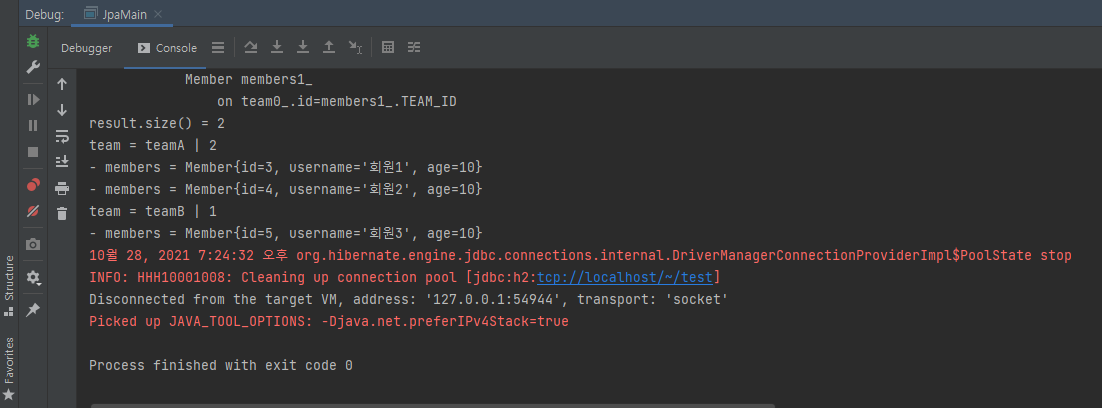Rerun JpaMain with the green bug icon
Screen dimensions: 1102x408
pyautogui.click(x=33, y=41)
